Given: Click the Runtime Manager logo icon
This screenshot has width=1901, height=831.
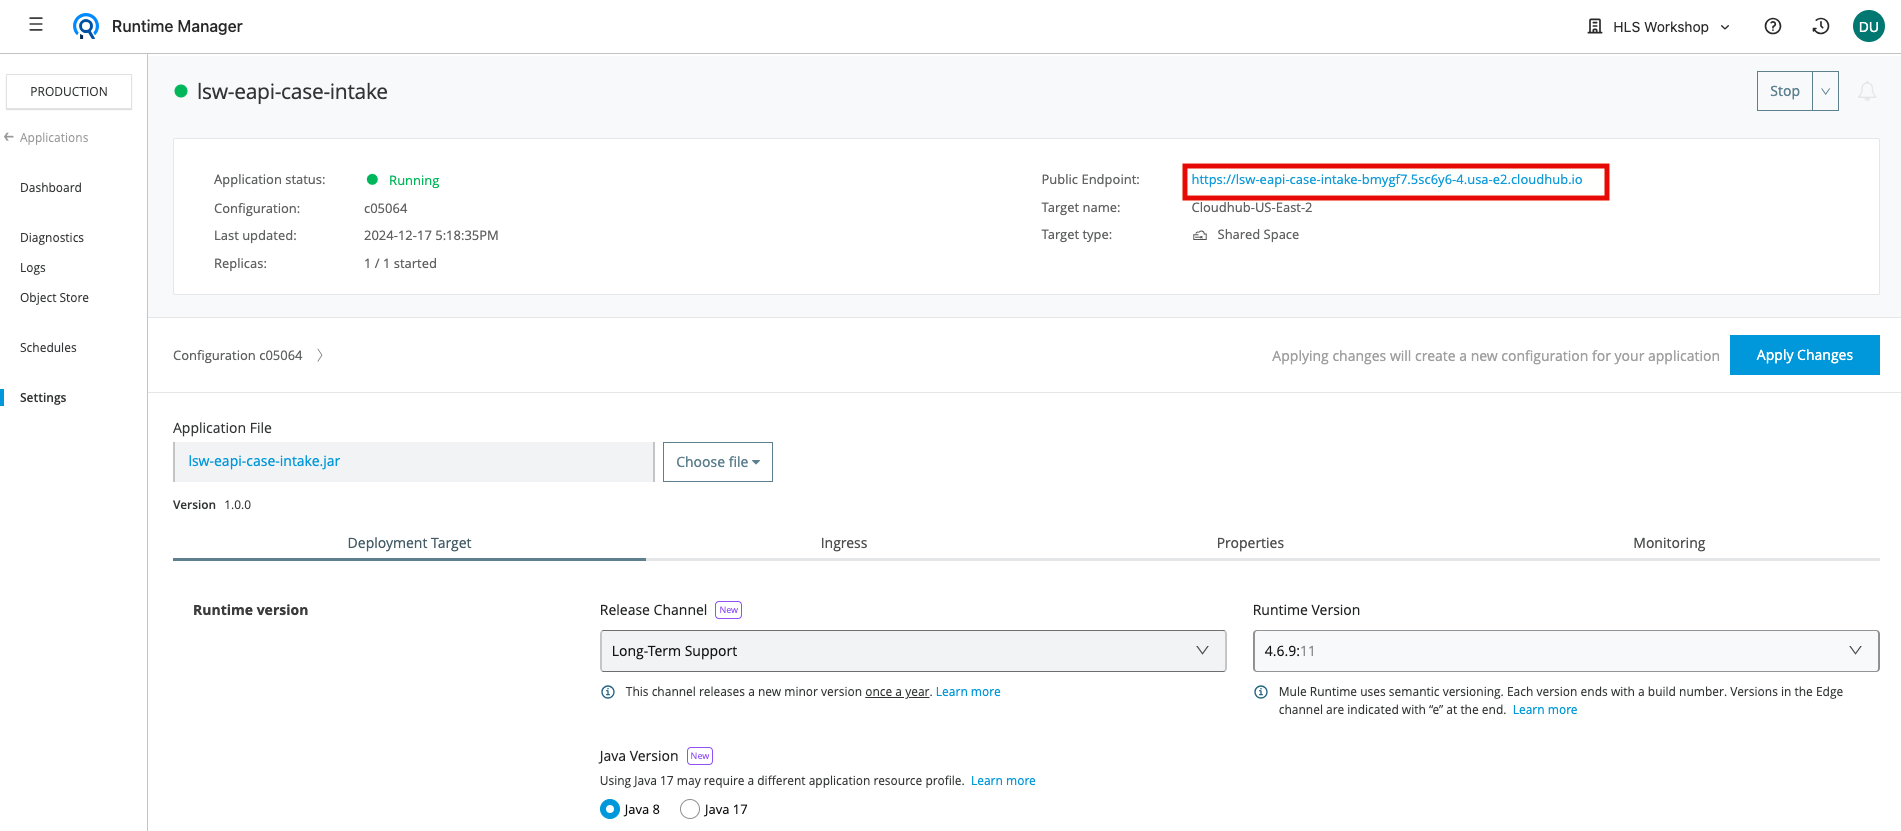Looking at the screenshot, I should click(x=86, y=26).
